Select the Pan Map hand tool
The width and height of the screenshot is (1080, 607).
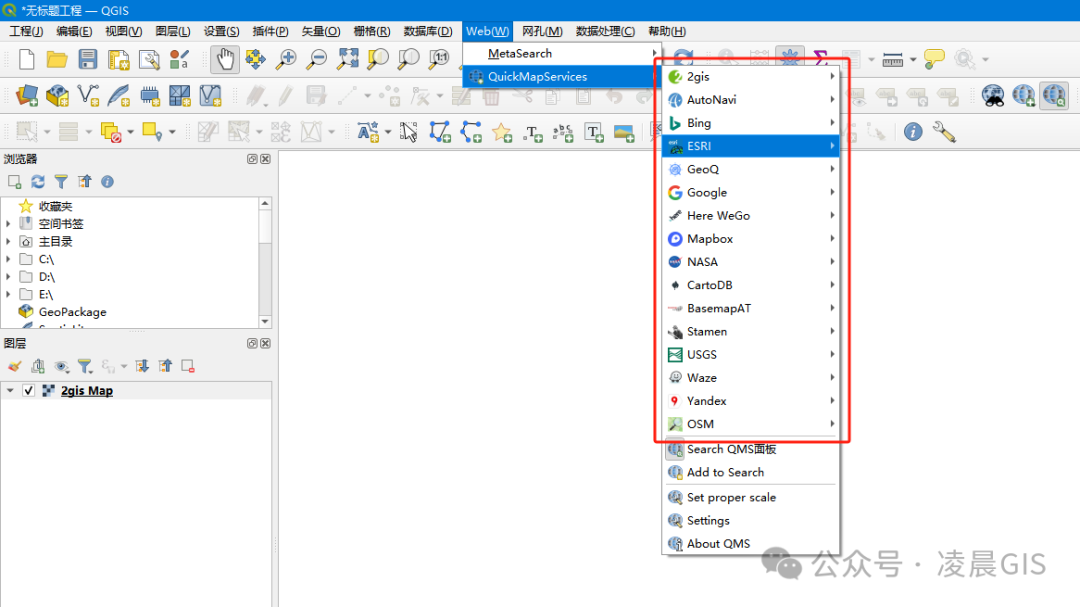point(225,59)
